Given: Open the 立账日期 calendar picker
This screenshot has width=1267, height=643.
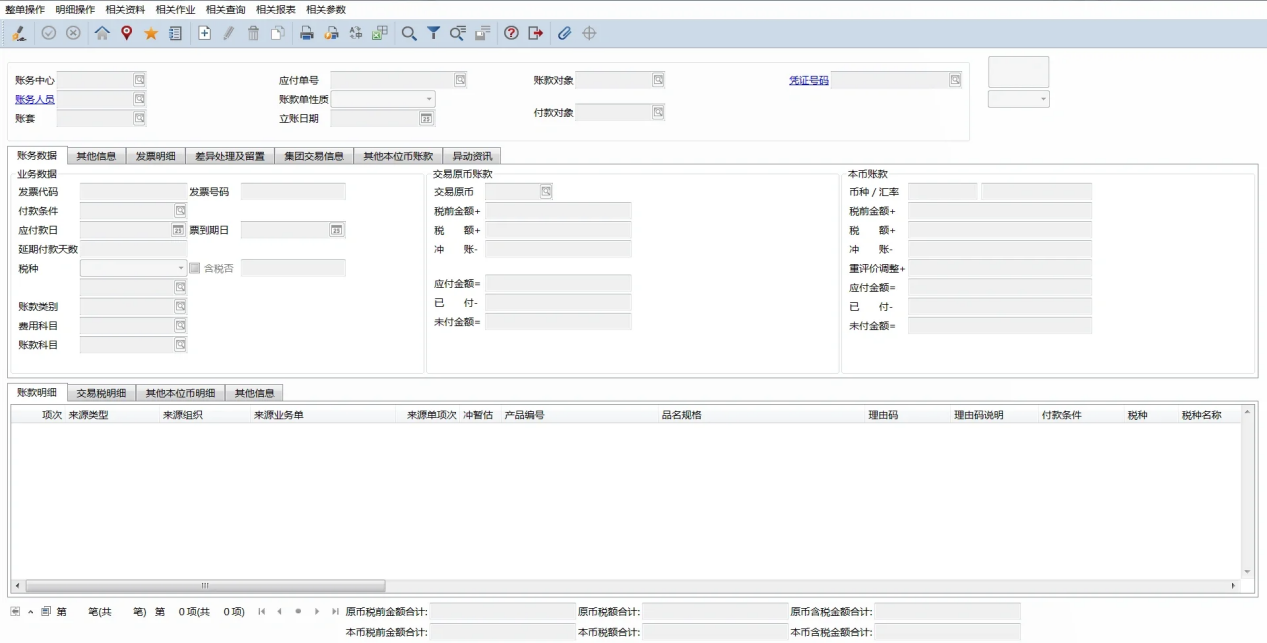Looking at the screenshot, I should pos(427,117).
